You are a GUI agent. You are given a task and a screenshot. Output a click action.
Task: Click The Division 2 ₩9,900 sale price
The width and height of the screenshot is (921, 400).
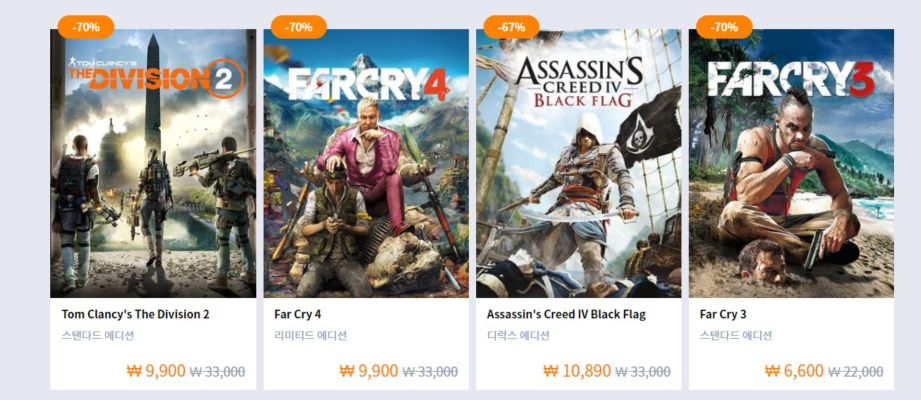pos(156,371)
